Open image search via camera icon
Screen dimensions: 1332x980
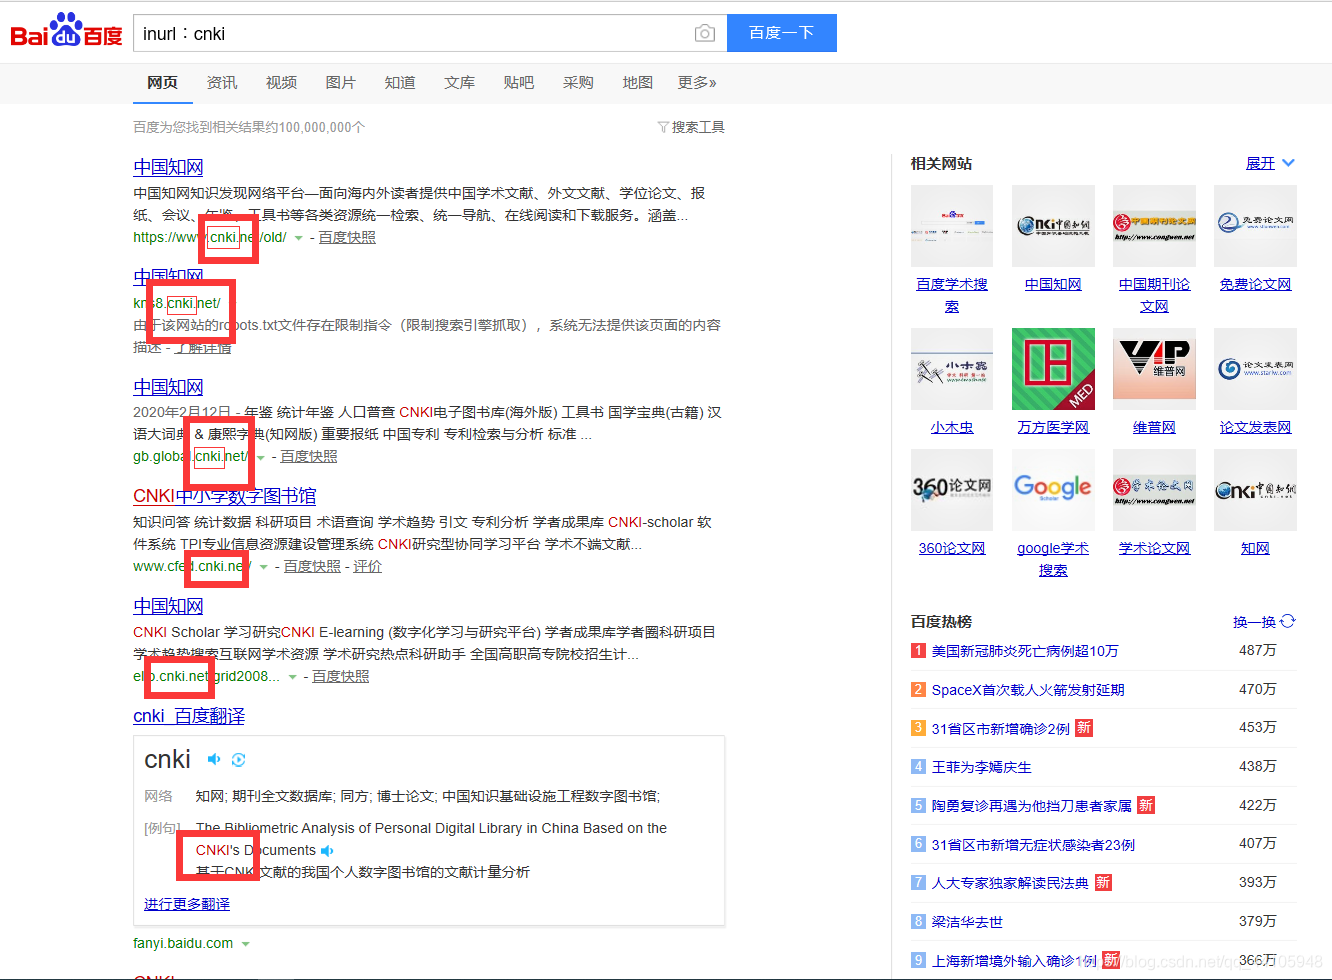(x=705, y=33)
